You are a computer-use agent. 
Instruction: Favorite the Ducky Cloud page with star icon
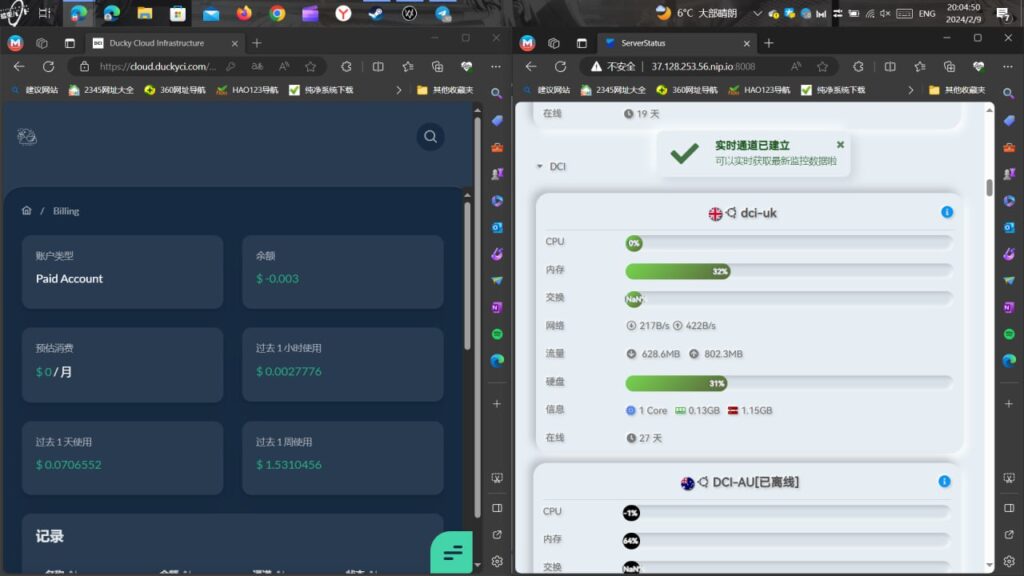coord(310,66)
